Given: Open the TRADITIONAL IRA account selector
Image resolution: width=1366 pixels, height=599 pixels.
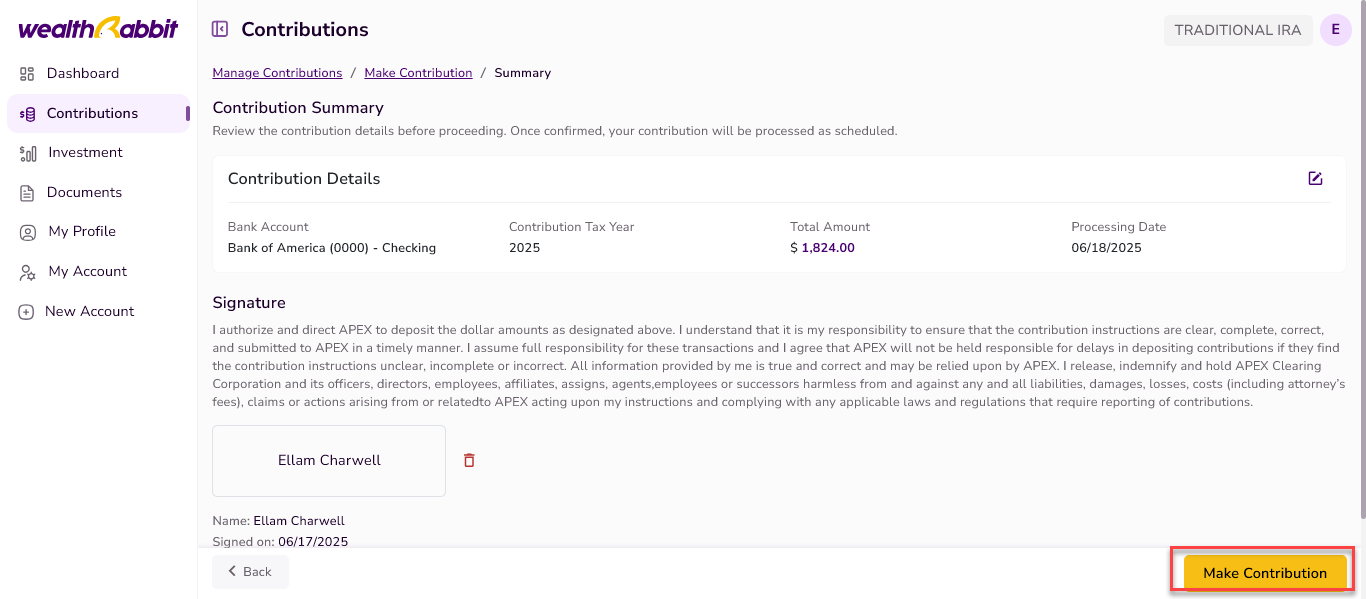Looking at the screenshot, I should (1237, 30).
